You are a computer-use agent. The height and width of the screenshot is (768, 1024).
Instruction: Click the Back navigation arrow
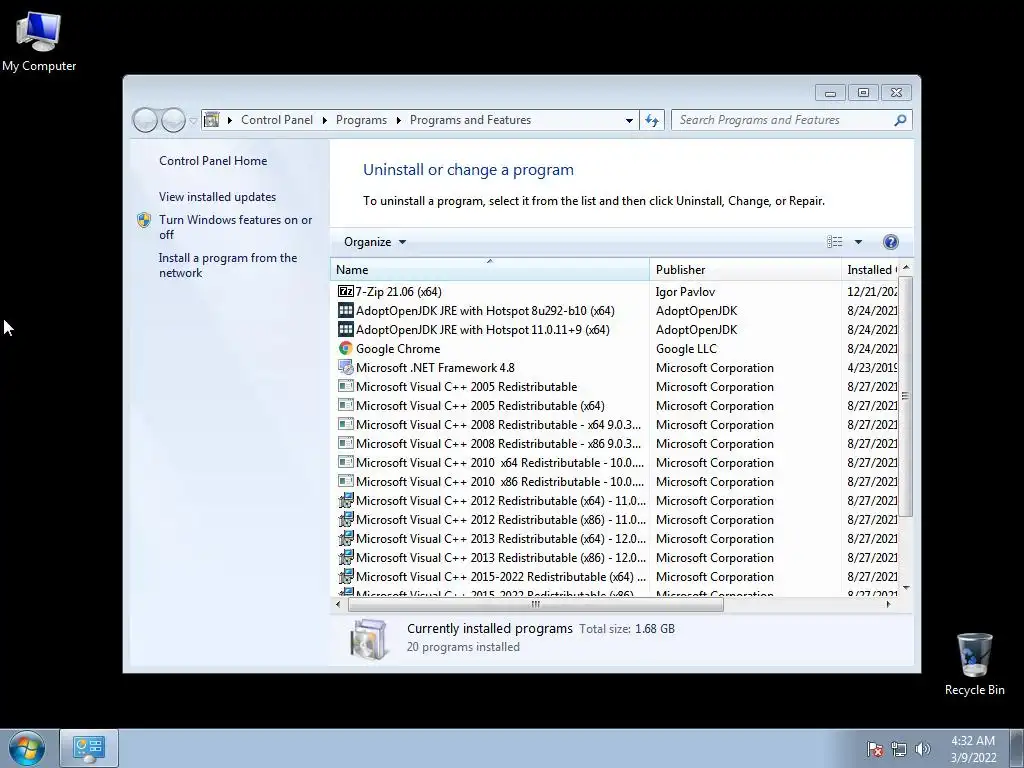[145, 120]
